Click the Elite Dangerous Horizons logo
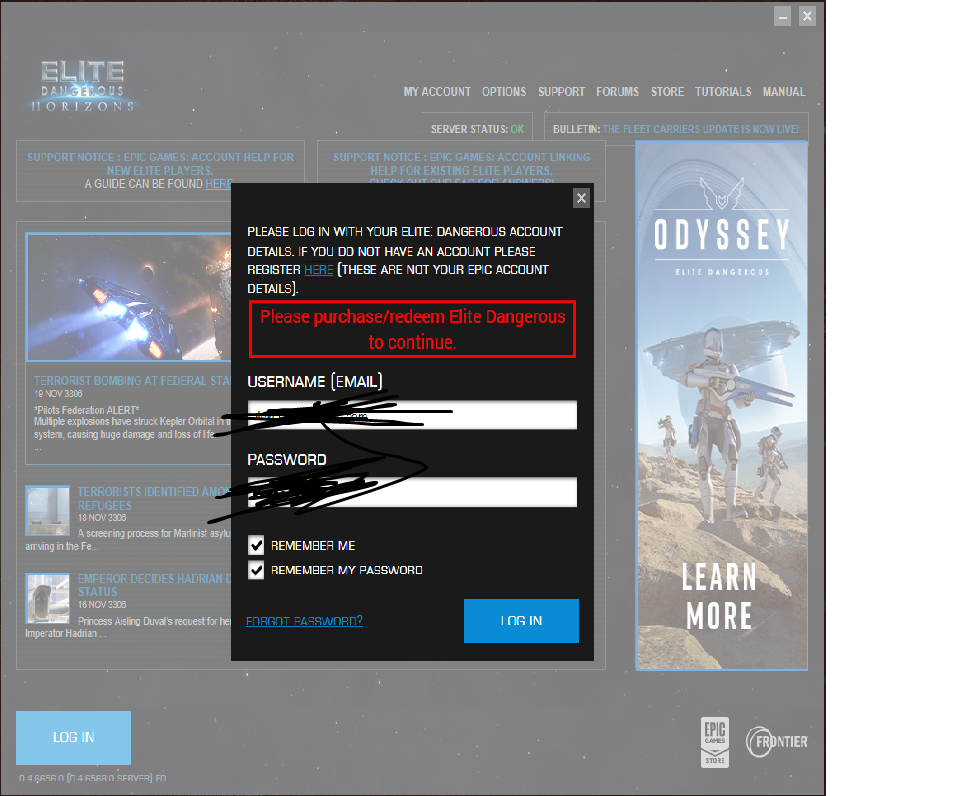 [x=83, y=86]
